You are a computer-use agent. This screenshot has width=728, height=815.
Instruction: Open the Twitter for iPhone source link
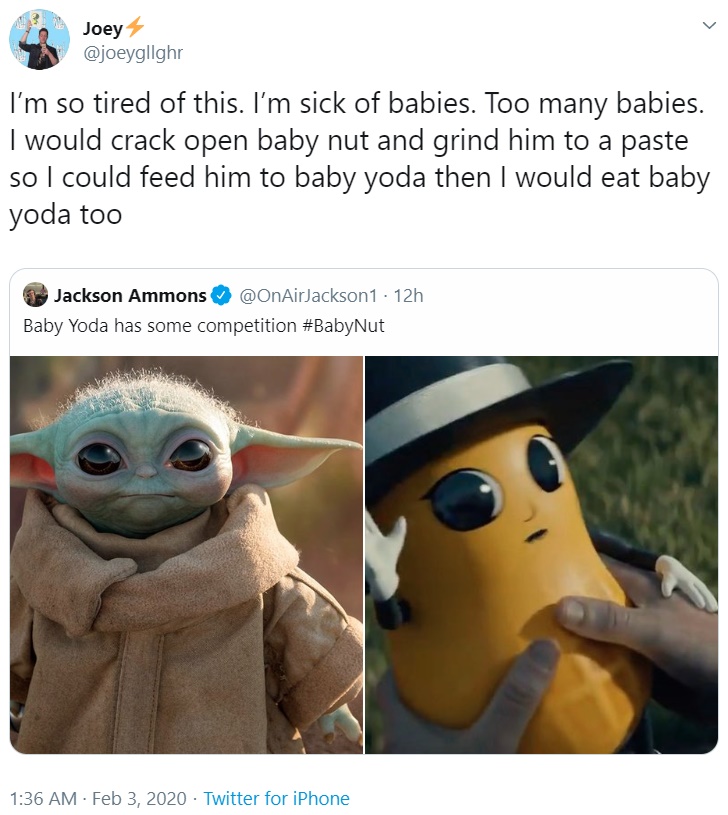point(276,798)
